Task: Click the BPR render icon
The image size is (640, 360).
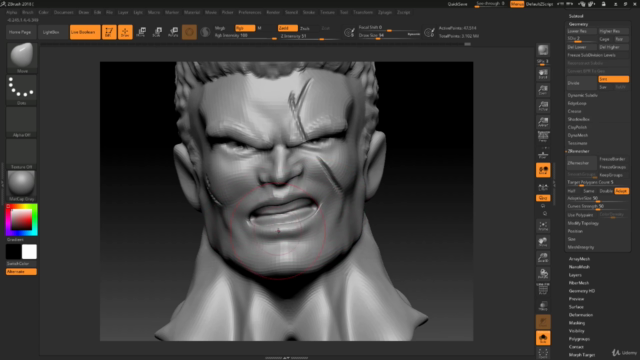Action: tap(543, 51)
